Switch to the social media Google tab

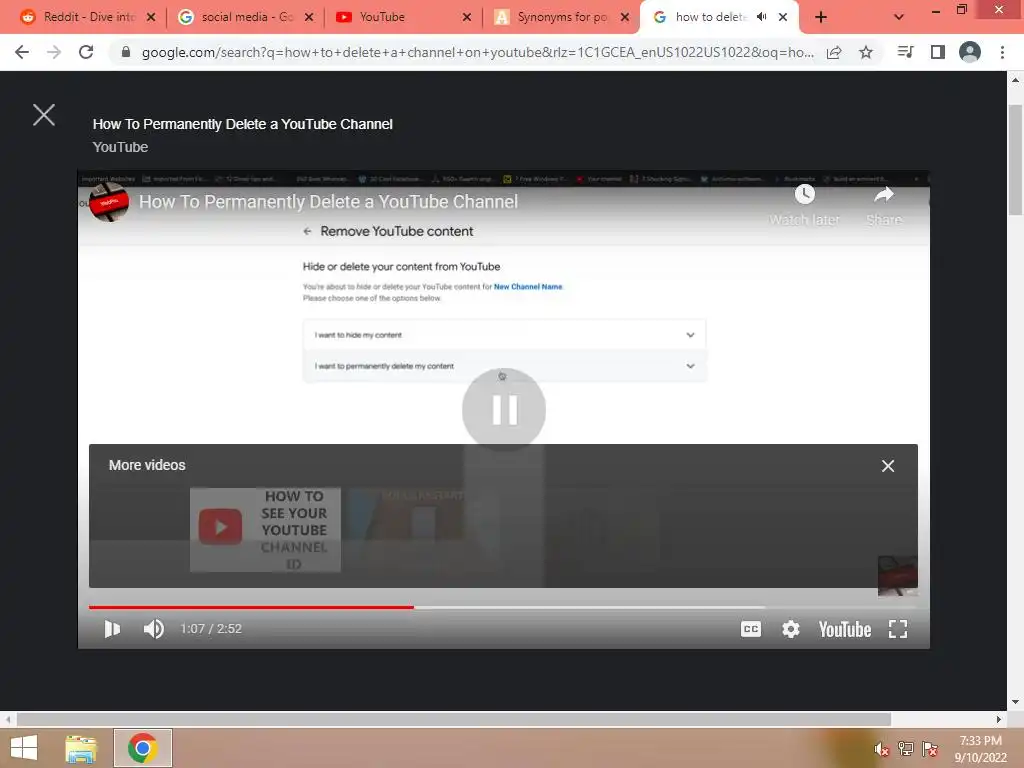coord(246,17)
